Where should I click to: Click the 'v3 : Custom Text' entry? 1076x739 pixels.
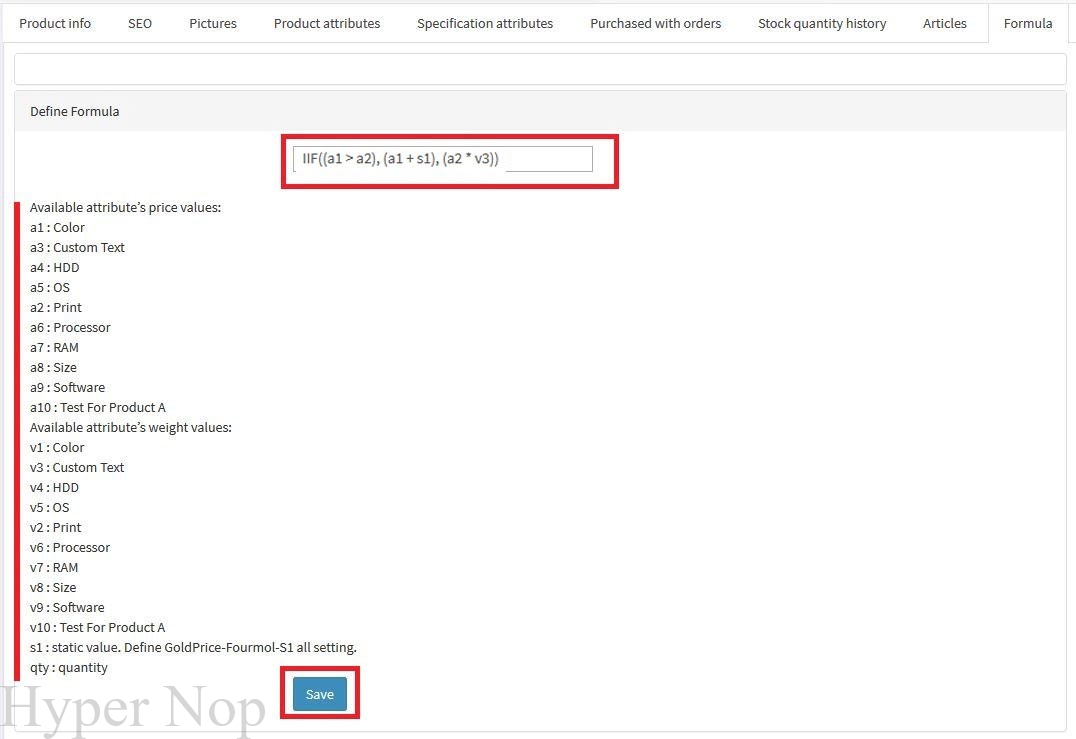77,467
